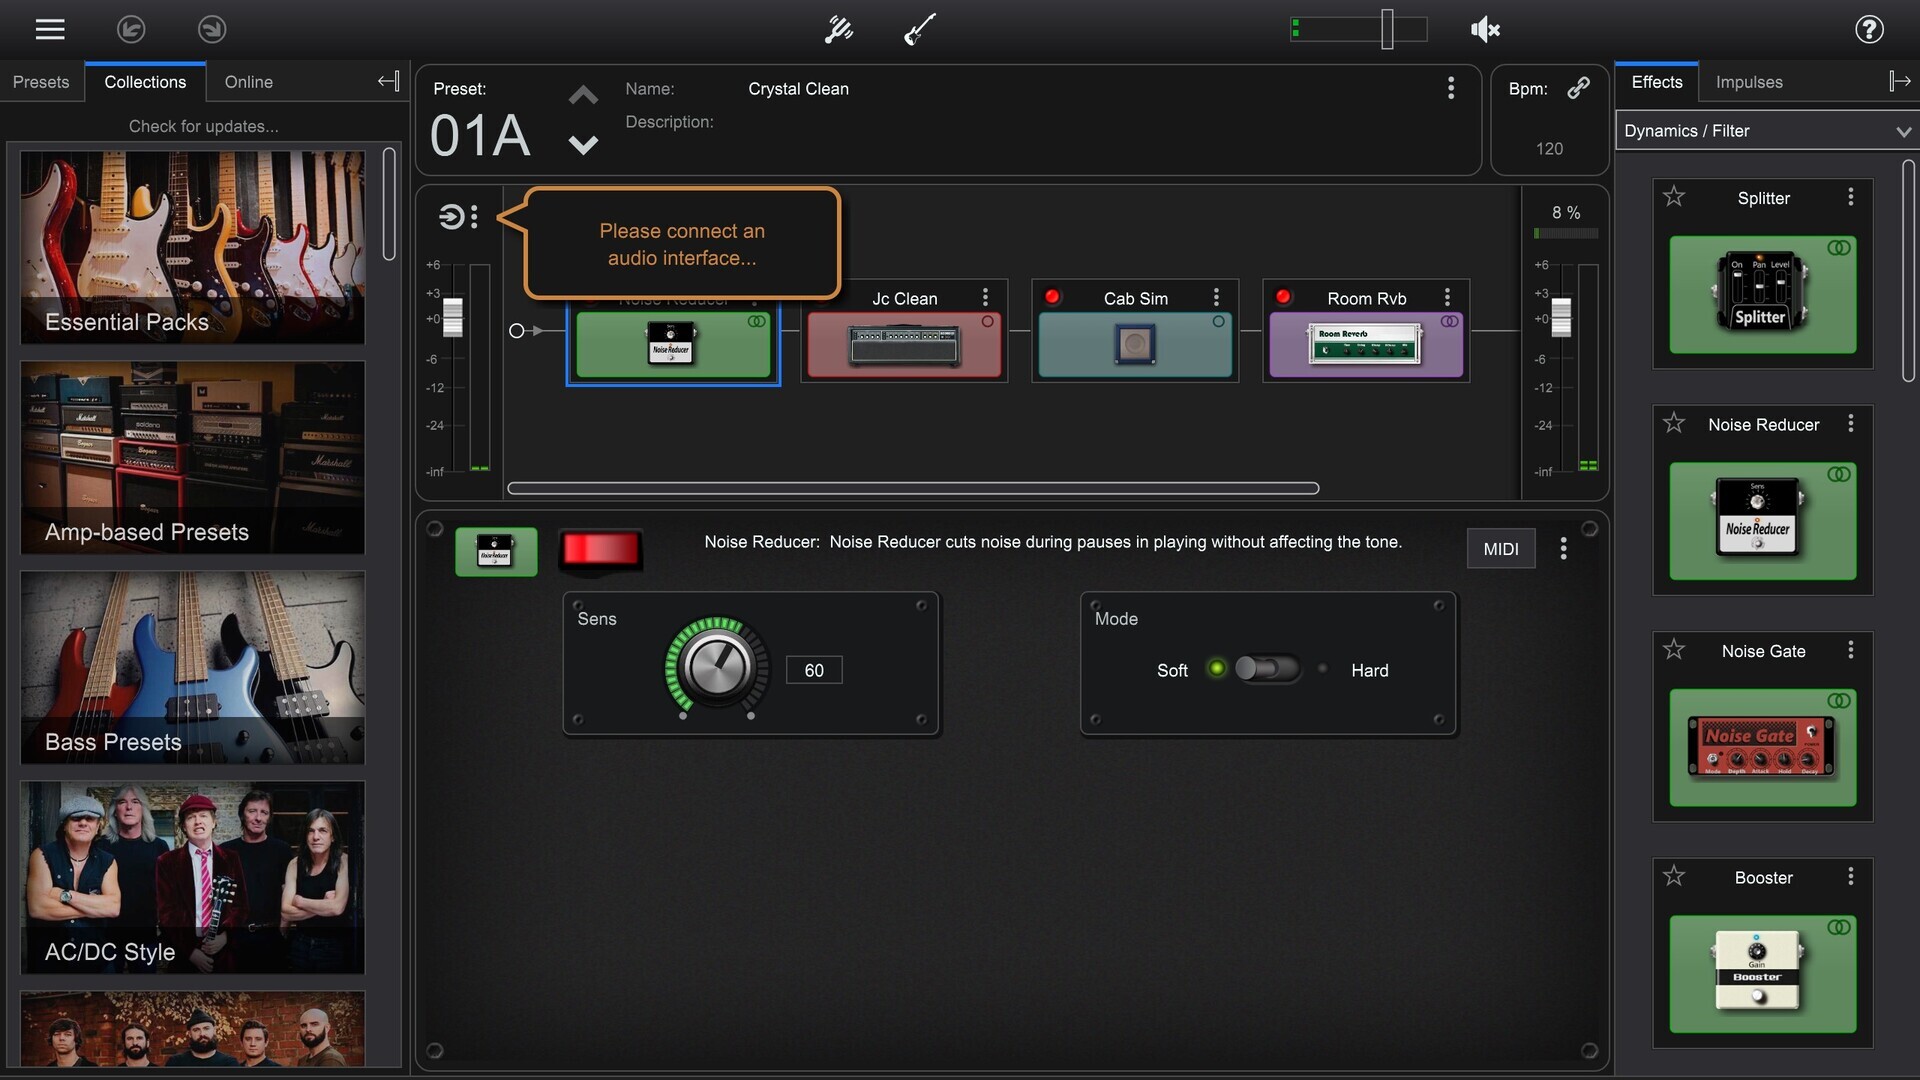Collapse the right effects panel arrow
1920x1080 pixels.
[x=1900, y=82]
